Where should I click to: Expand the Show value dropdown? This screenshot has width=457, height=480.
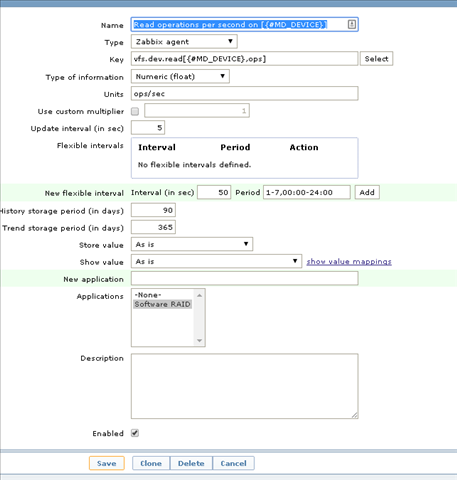point(216,261)
